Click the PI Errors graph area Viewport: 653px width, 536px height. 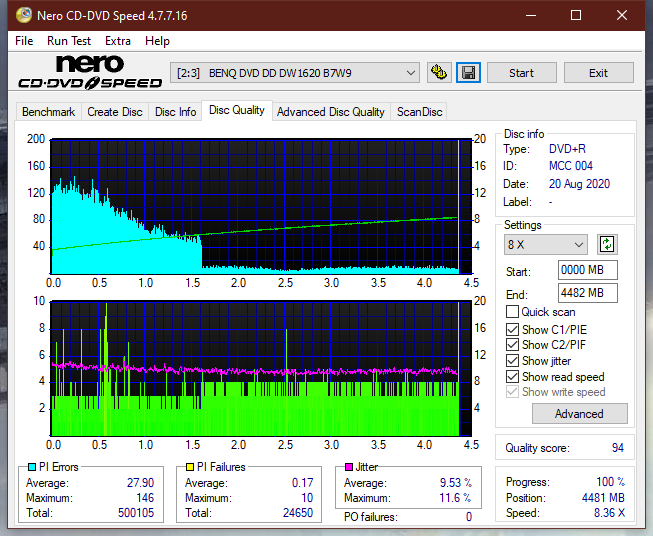[x=261, y=207]
